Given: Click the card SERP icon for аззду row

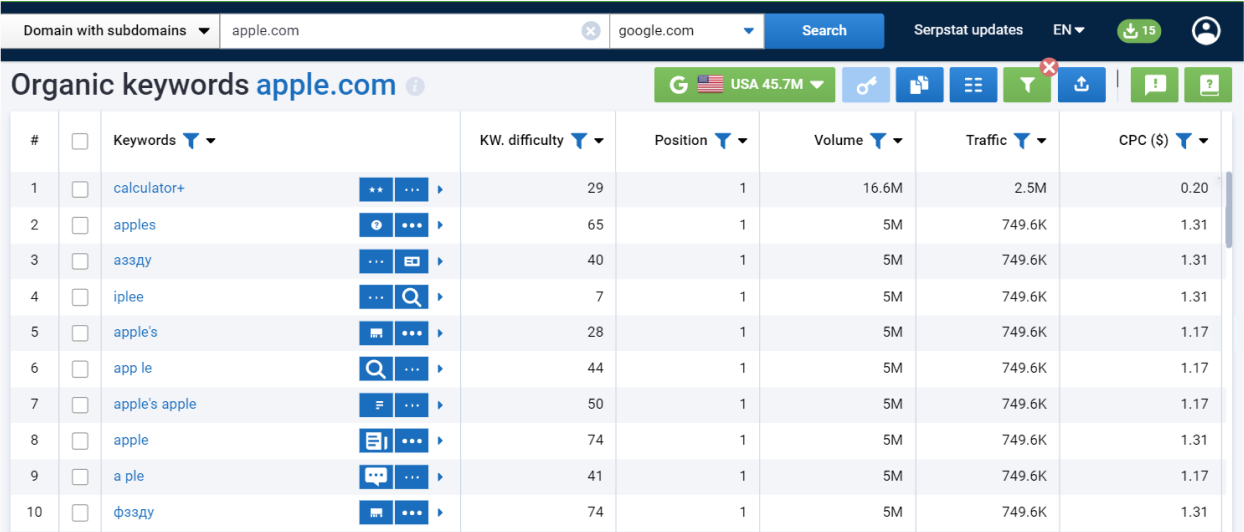Looking at the screenshot, I should point(411,261).
